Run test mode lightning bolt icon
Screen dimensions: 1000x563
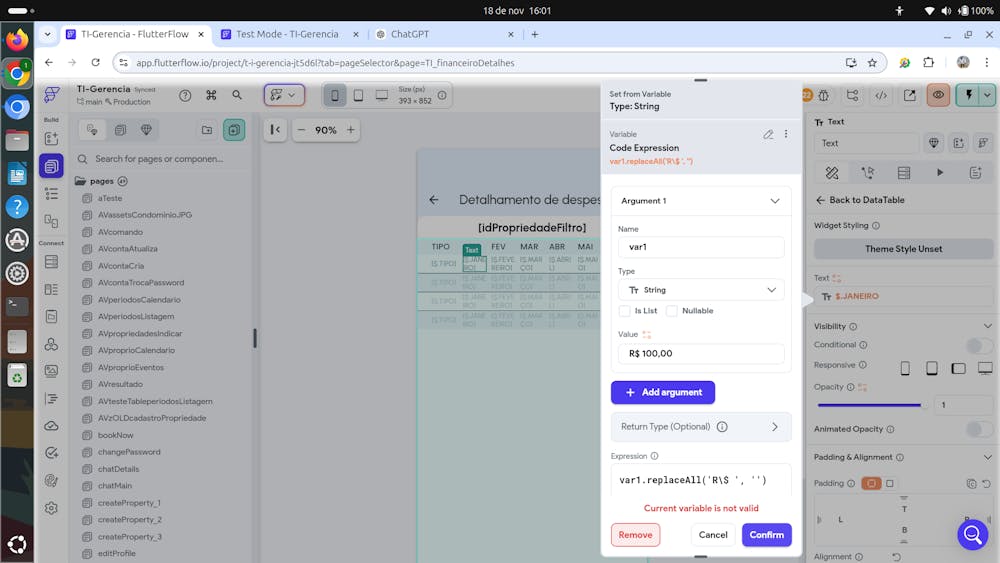(969, 95)
